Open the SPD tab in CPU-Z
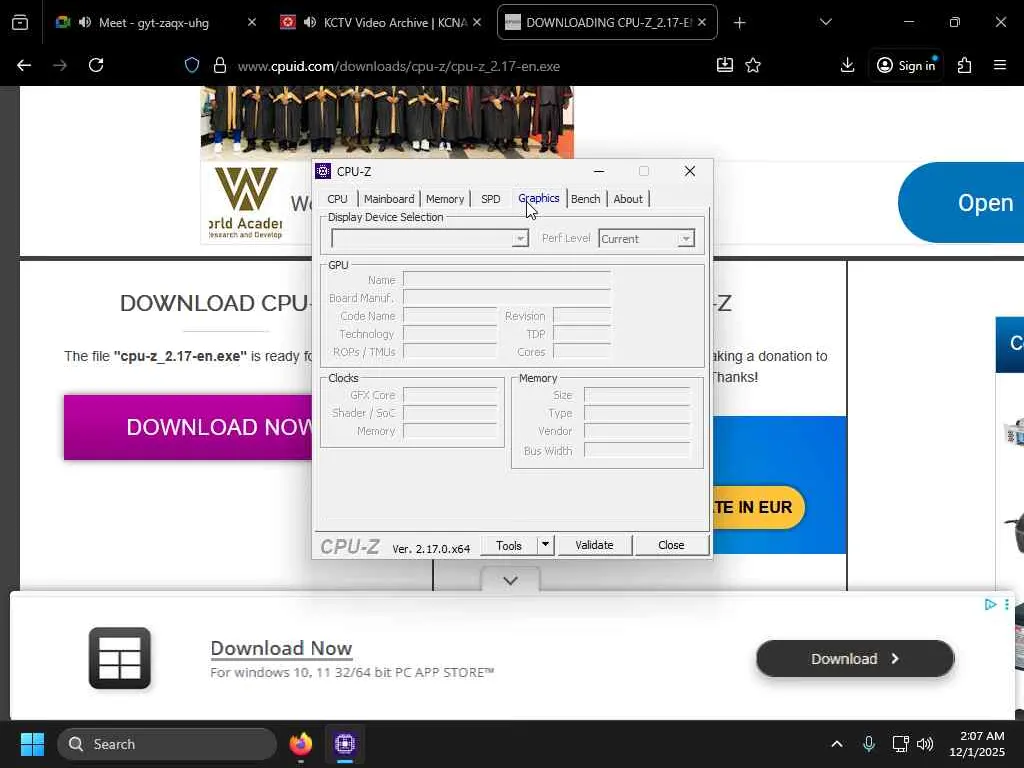This screenshot has height=768, width=1024. click(490, 199)
